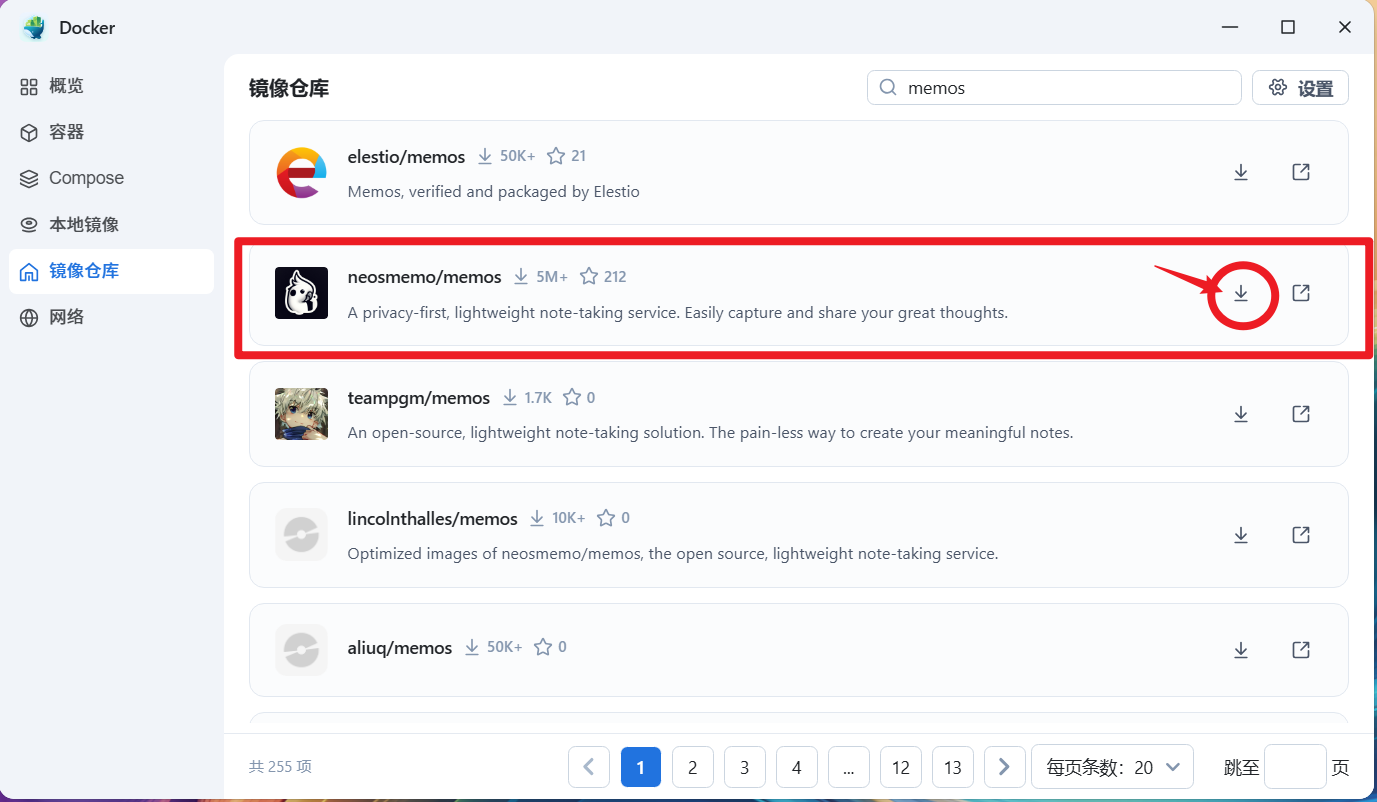Click the 镜像仓库 page heading
This screenshot has height=802, width=1377.
click(289, 88)
